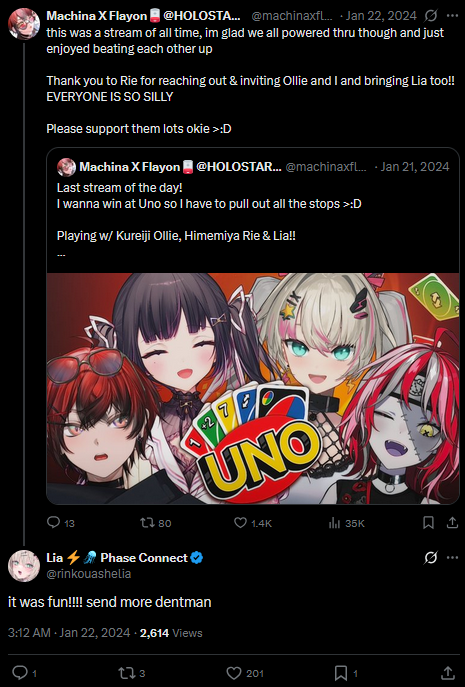Like Machina's tweet with 1.4K likes
This screenshot has height=687, width=465.
coord(240,522)
